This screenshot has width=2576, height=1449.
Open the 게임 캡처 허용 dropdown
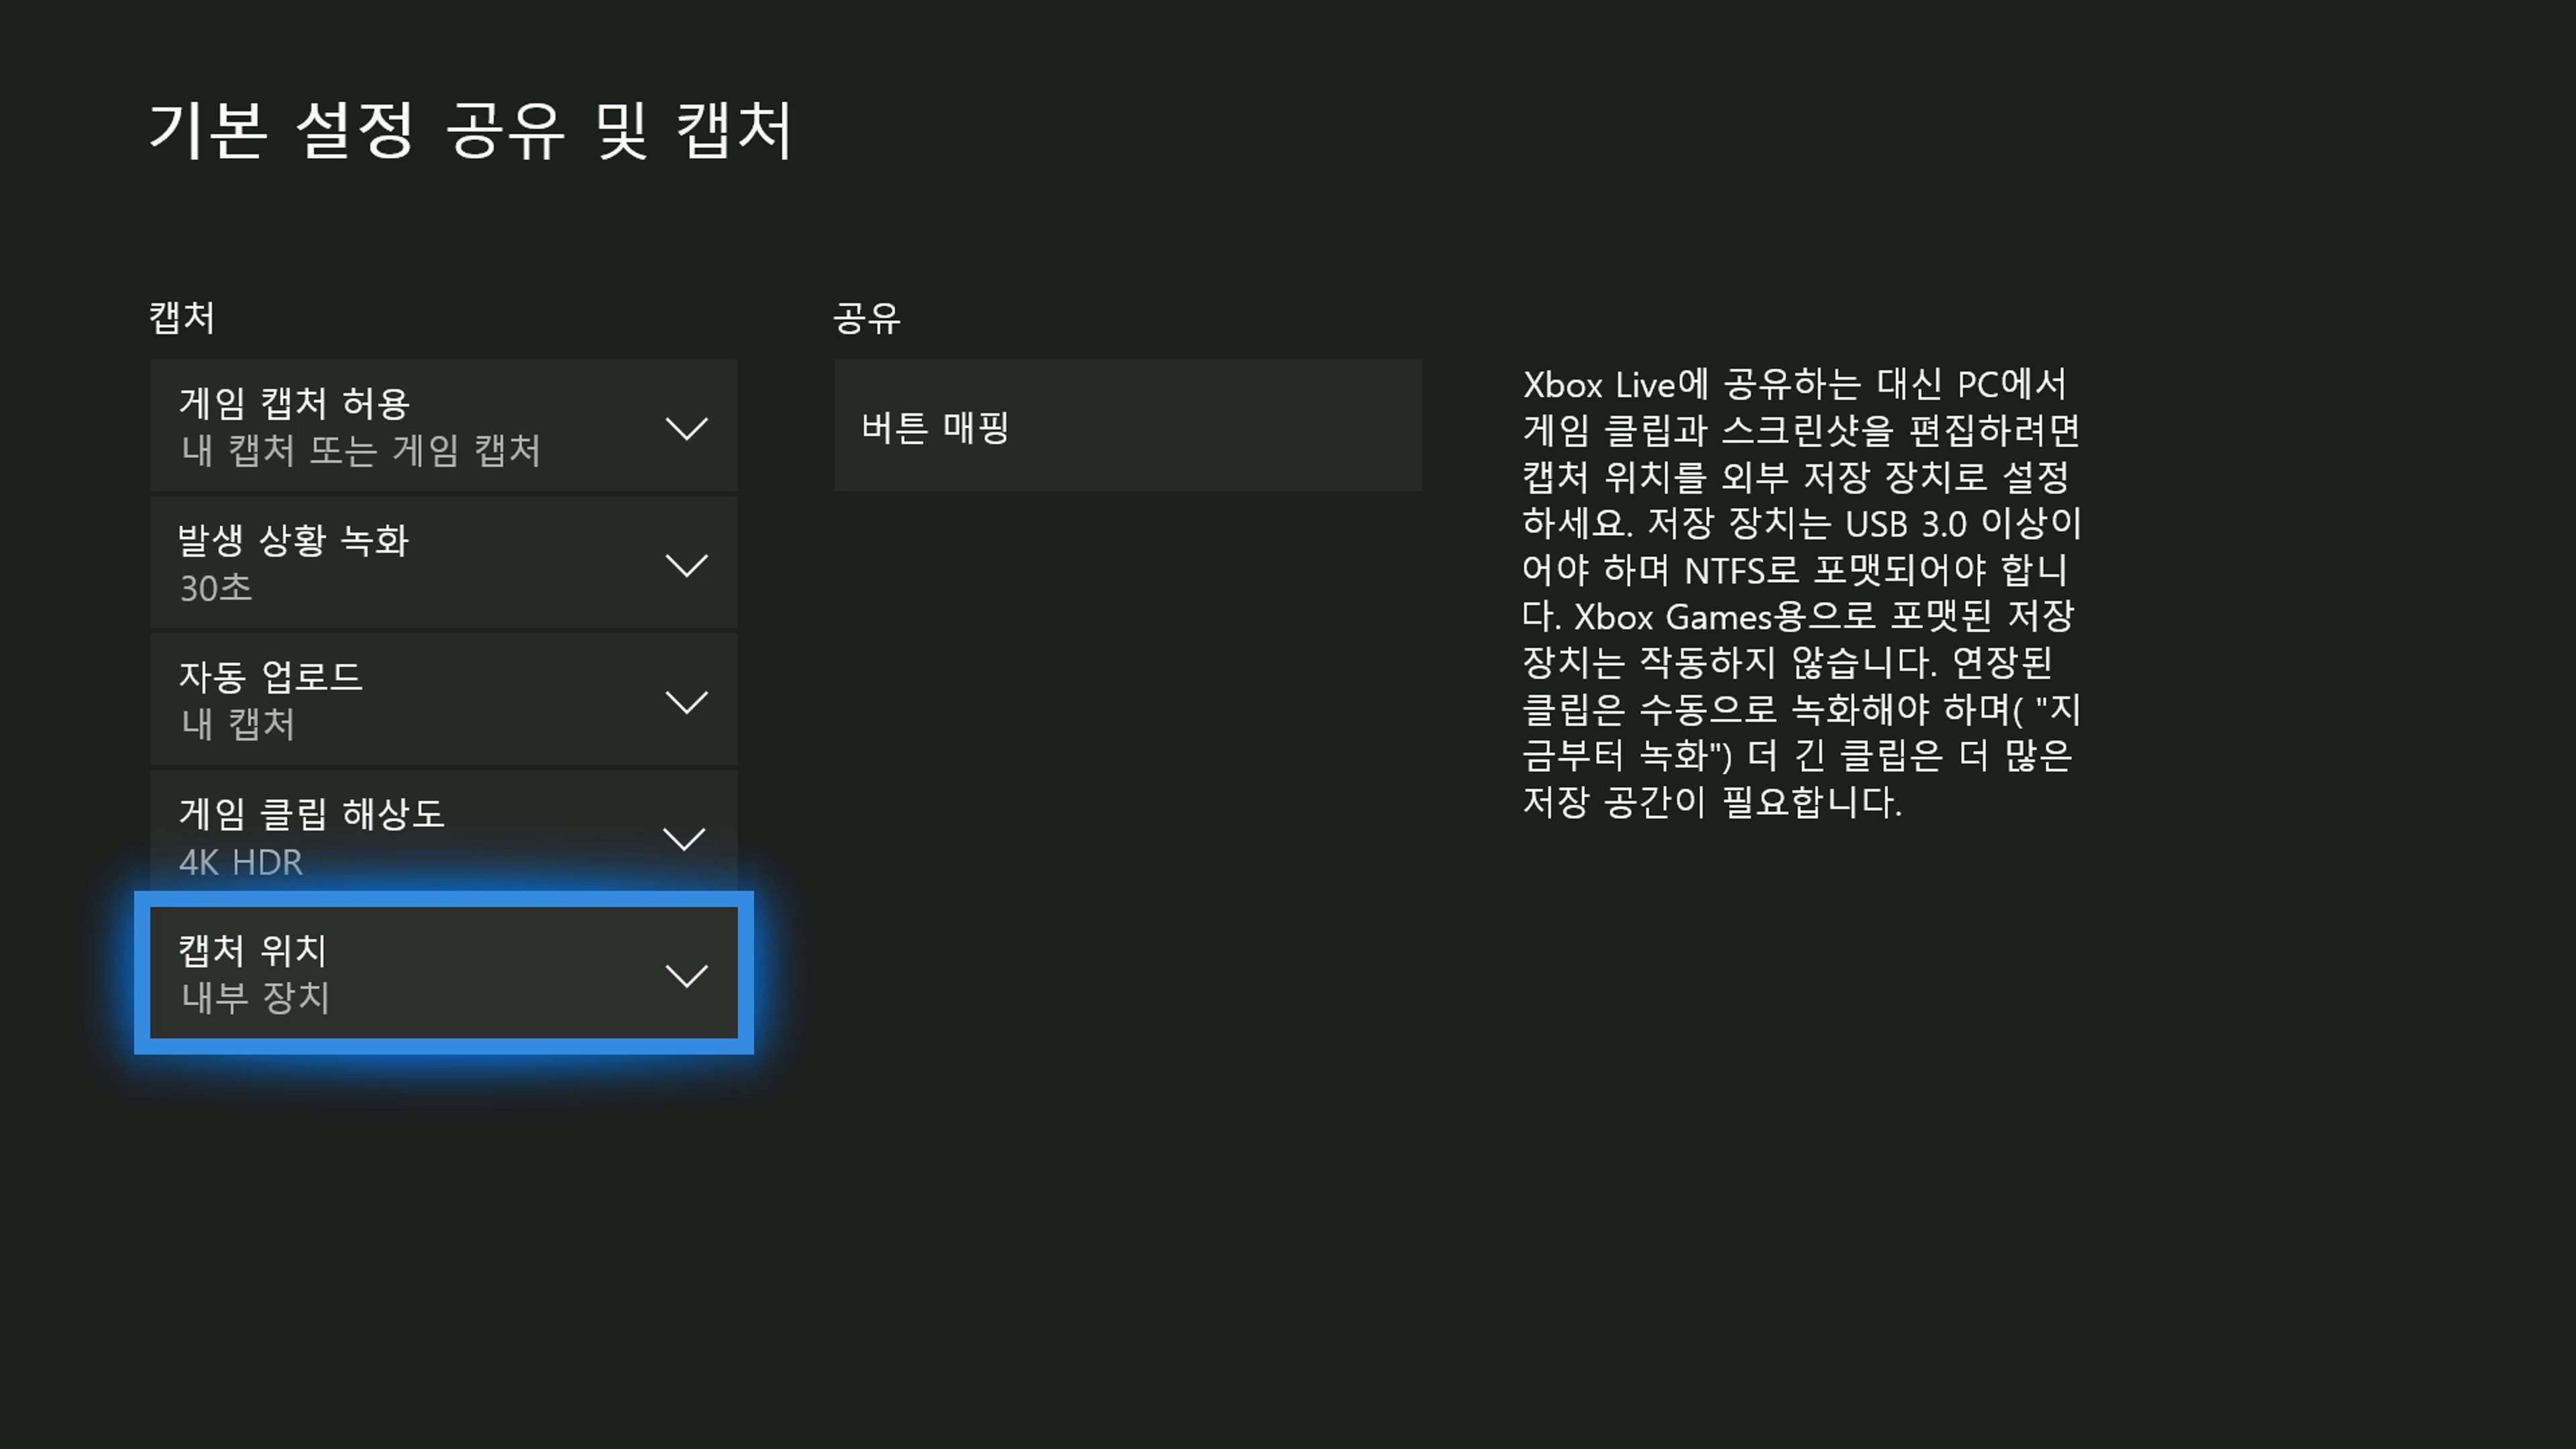pyautogui.click(x=294, y=403)
